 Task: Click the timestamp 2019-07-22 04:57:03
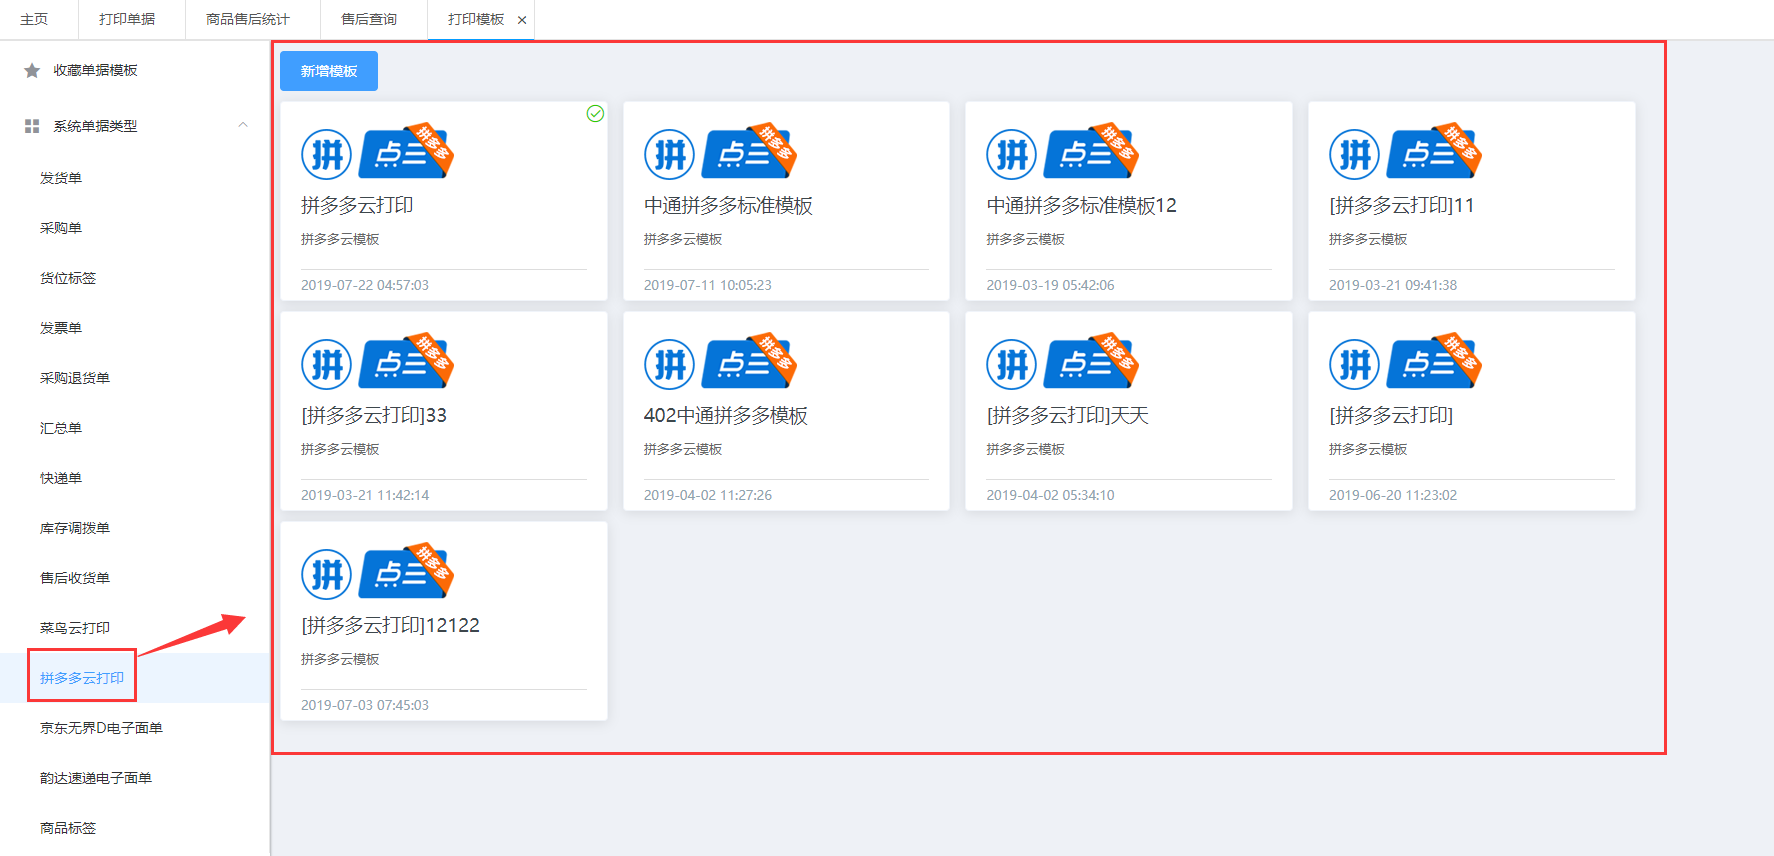coord(365,285)
